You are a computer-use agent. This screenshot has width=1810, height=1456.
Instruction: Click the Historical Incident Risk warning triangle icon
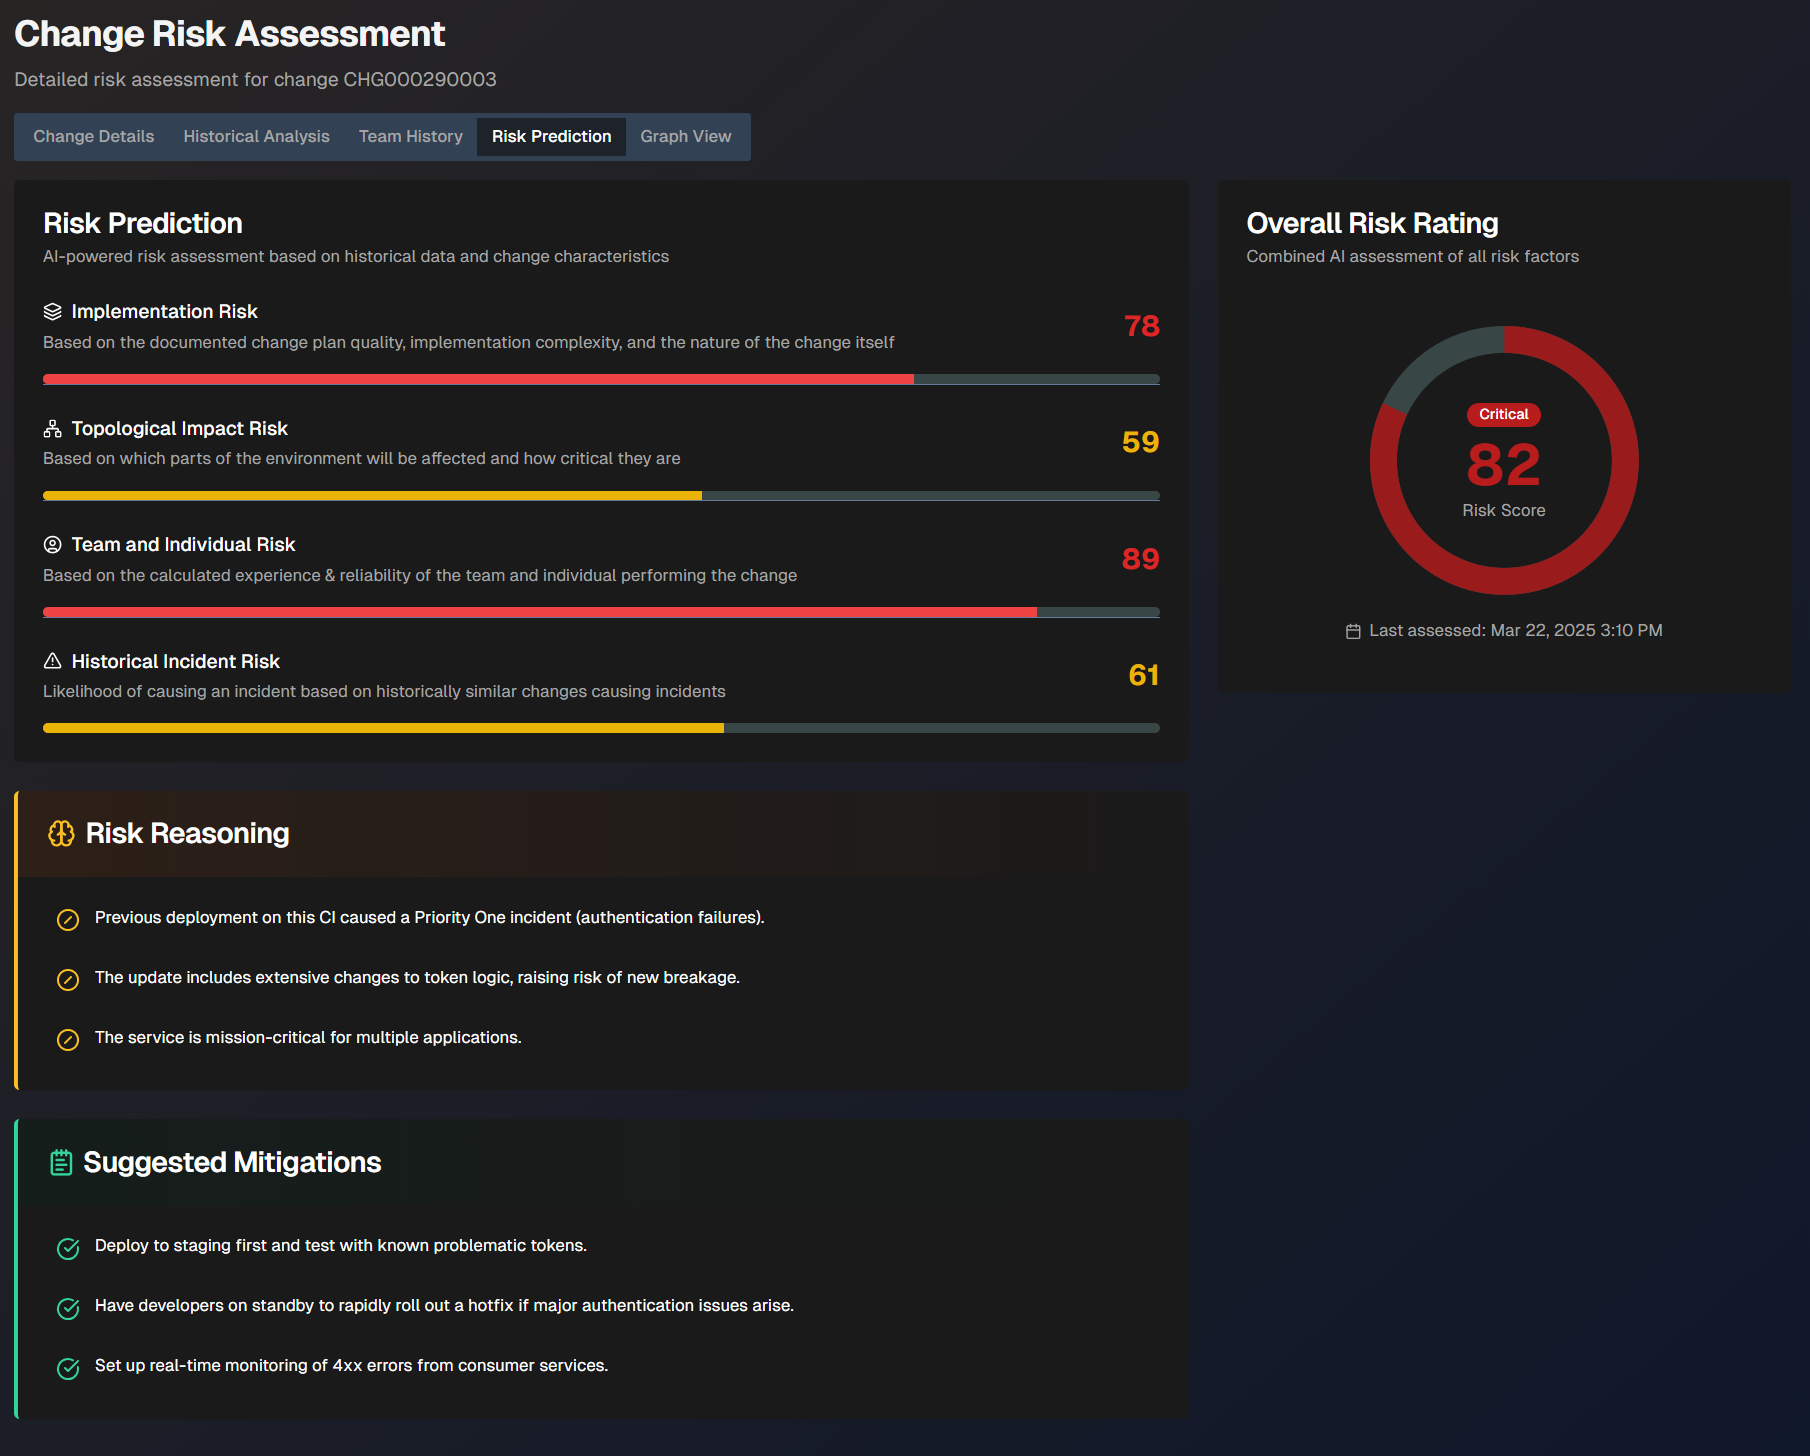click(x=53, y=661)
